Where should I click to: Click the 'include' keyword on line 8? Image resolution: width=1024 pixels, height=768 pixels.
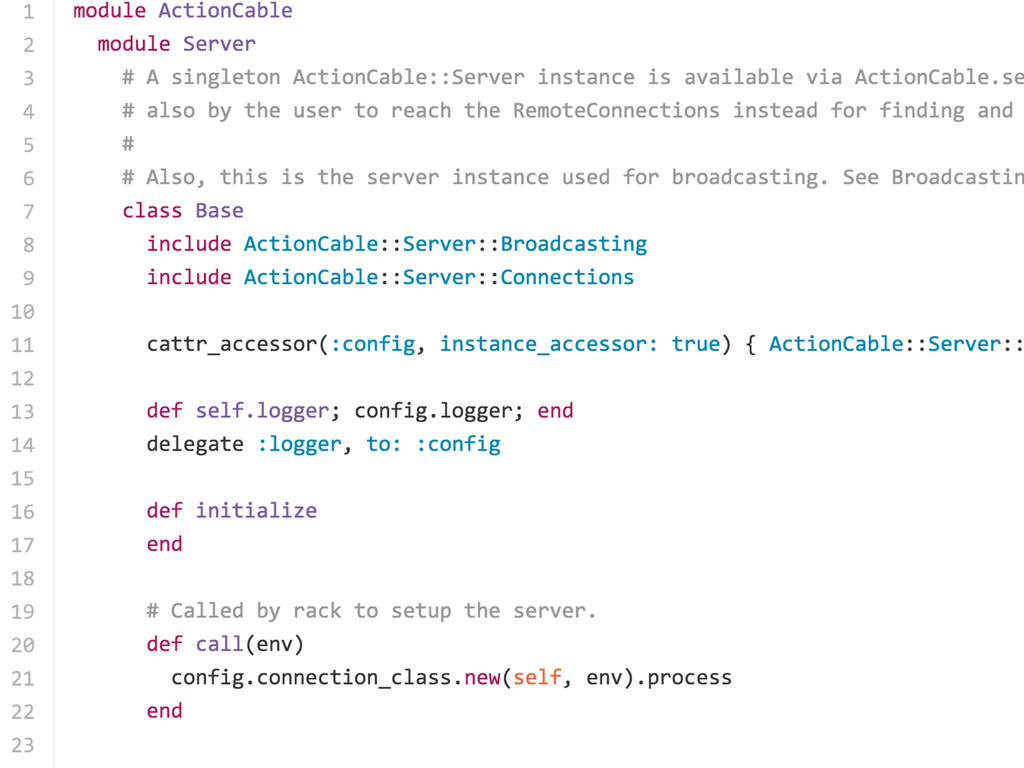tap(189, 244)
